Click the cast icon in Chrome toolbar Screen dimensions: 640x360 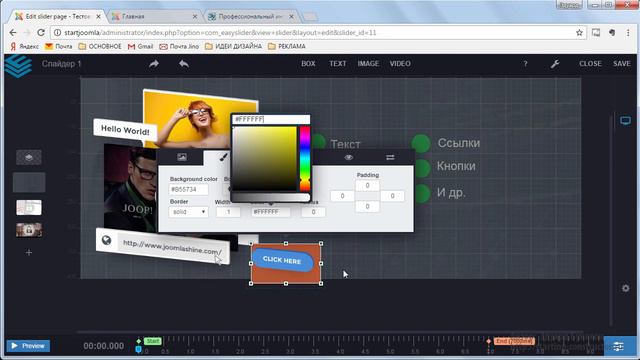(596, 33)
